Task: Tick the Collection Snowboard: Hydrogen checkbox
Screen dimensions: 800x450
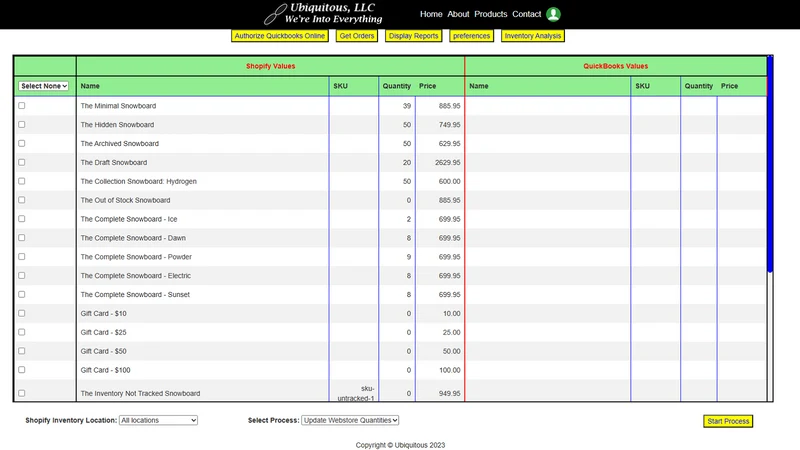Action: (21, 181)
